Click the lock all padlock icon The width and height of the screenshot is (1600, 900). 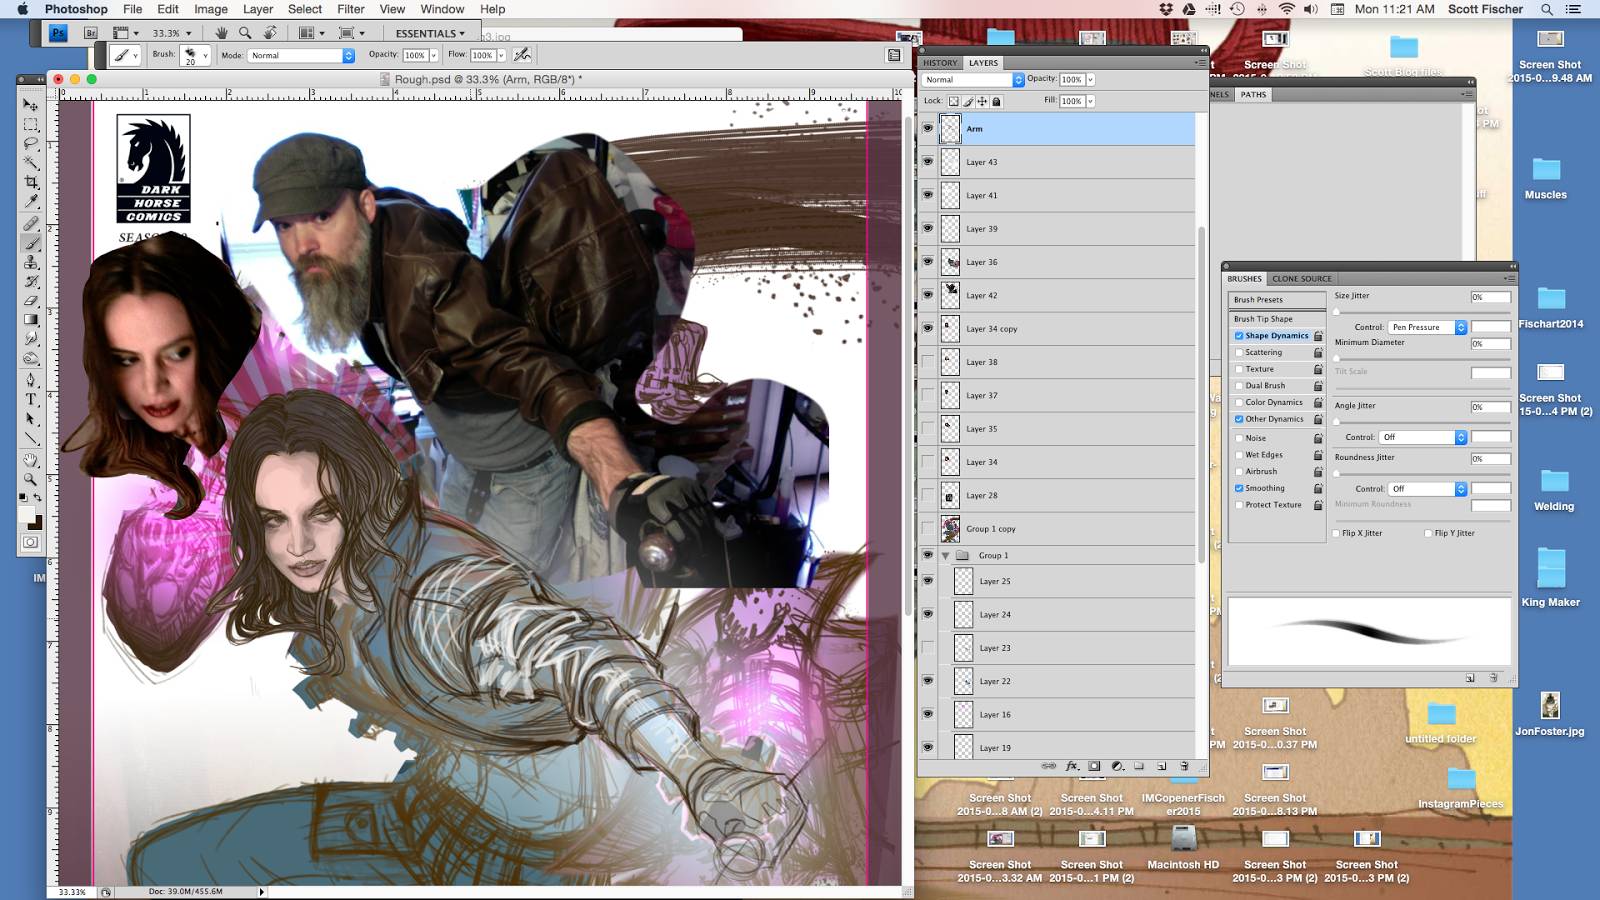(x=996, y=101)
